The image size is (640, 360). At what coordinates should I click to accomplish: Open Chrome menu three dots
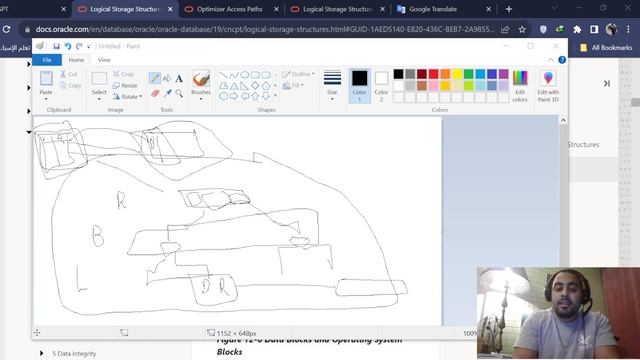(x=628, y=29)
